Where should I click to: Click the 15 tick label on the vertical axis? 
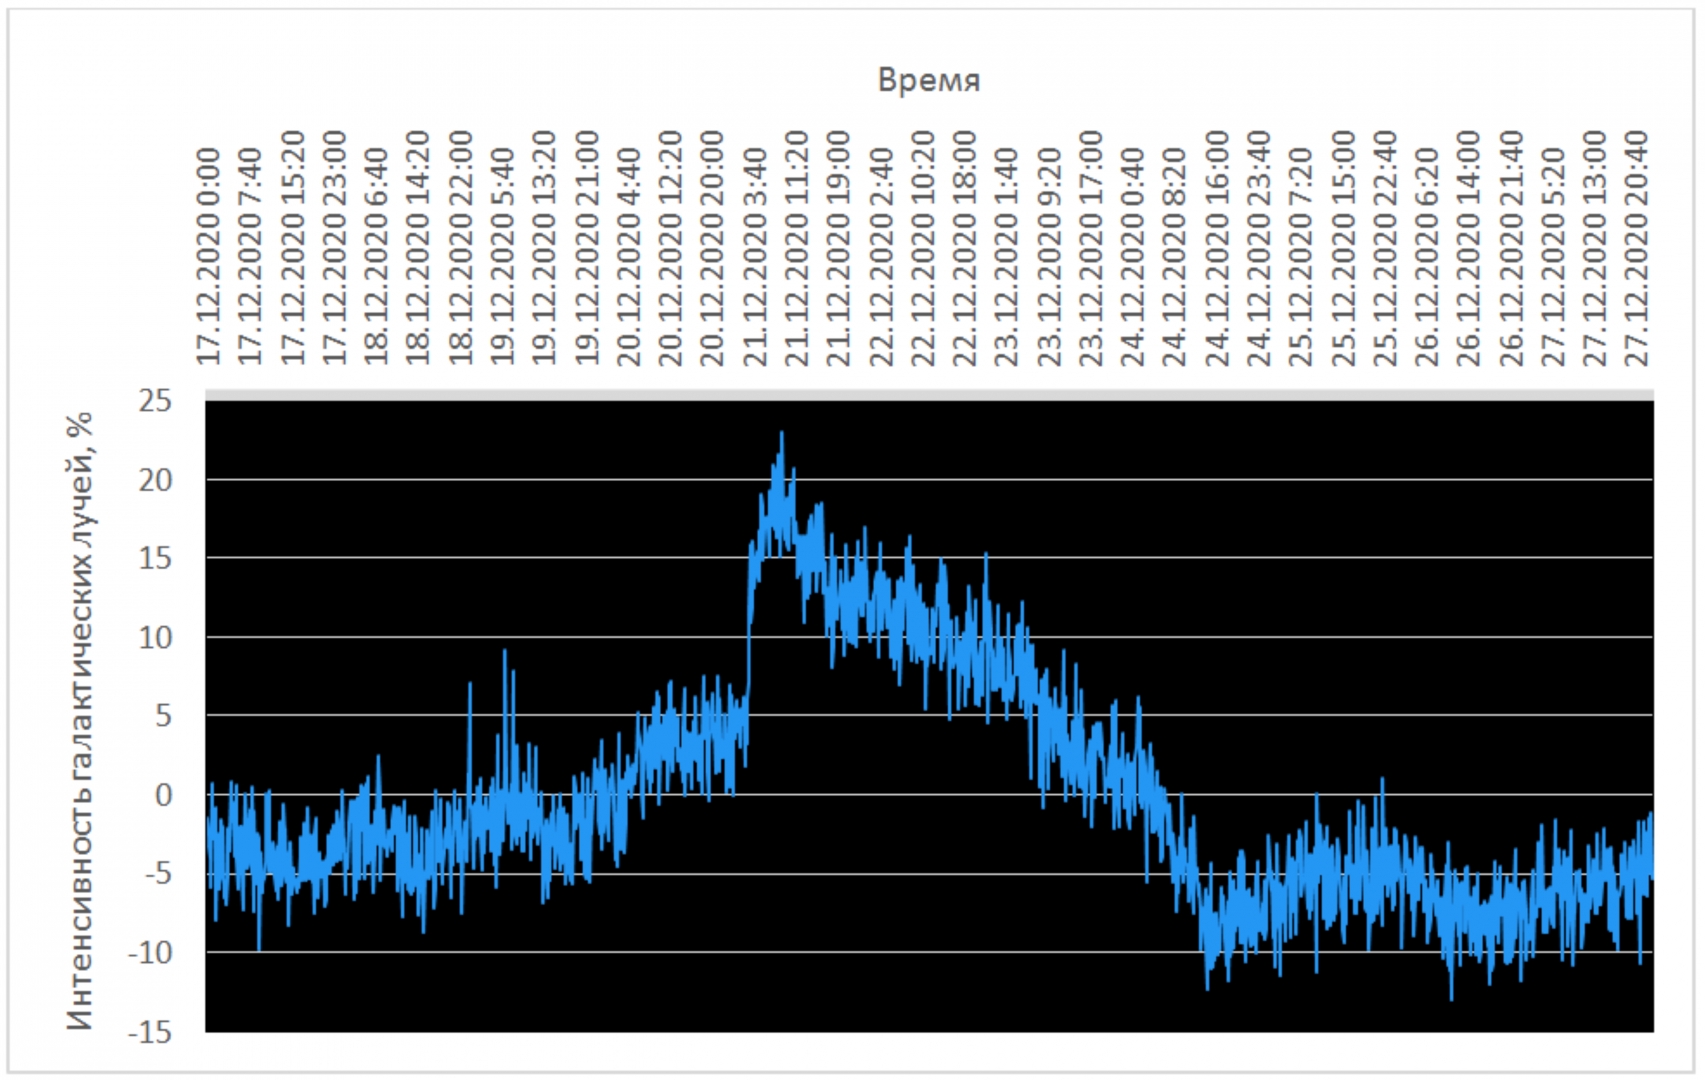[155, 558]
